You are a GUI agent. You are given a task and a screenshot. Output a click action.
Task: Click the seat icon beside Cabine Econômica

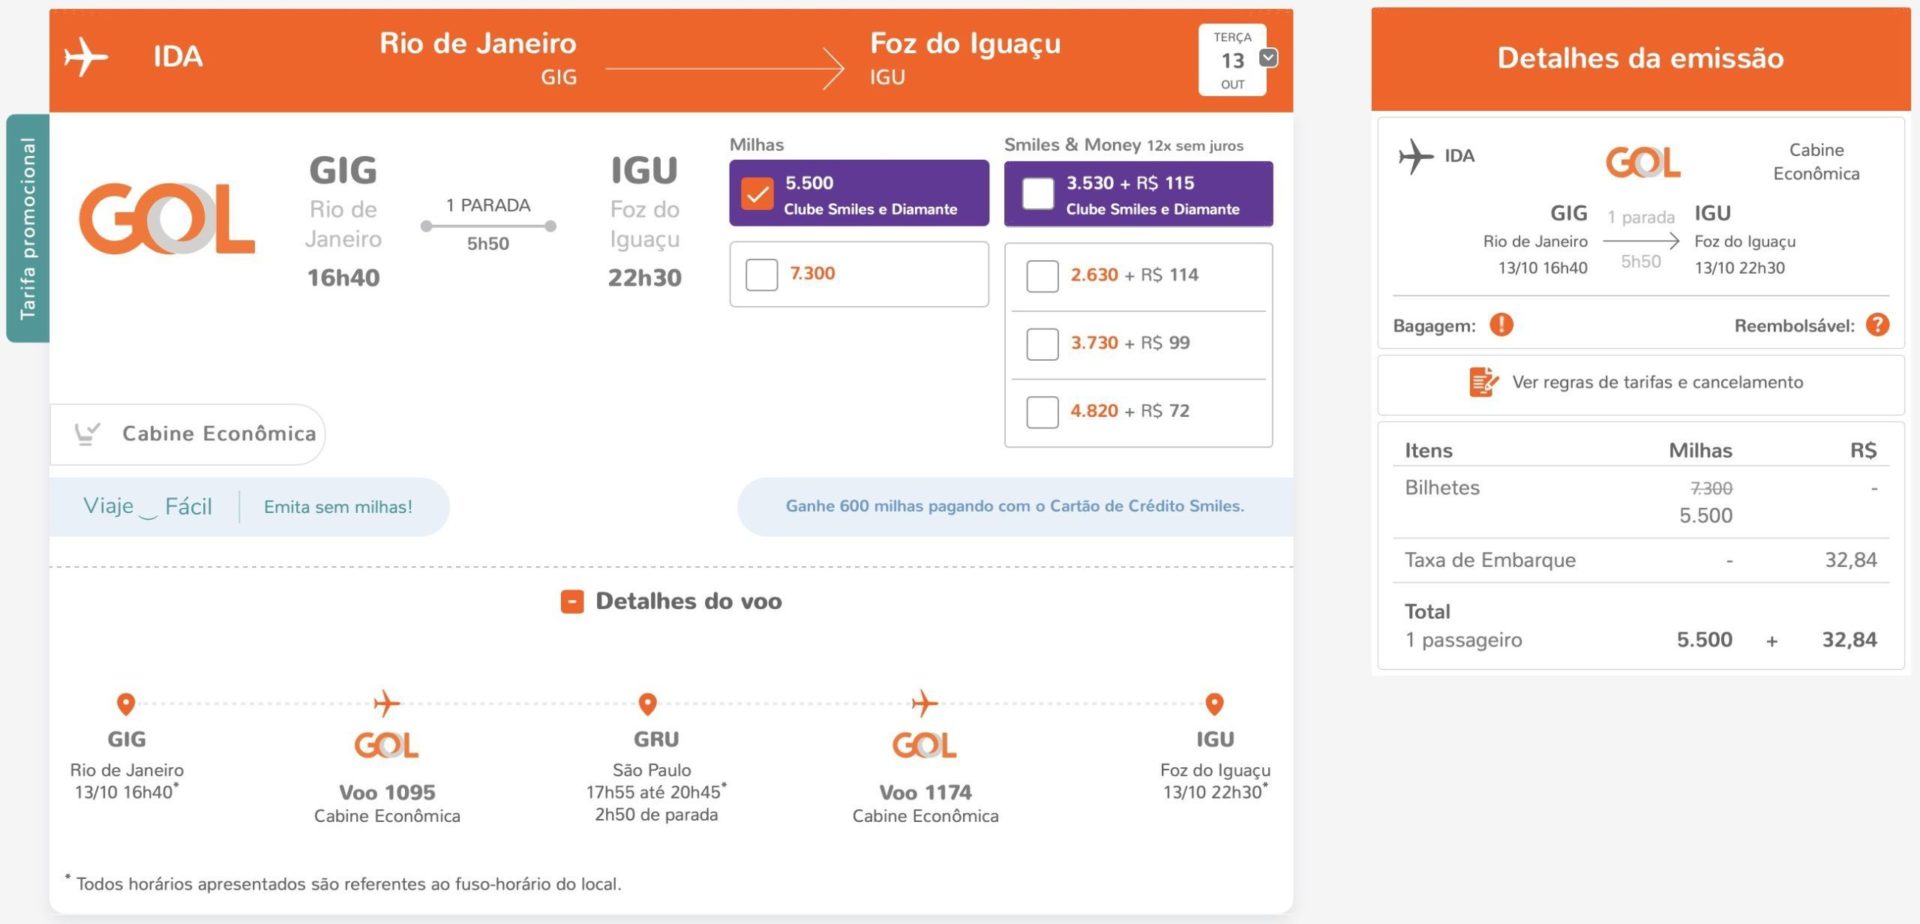[88, 433]
